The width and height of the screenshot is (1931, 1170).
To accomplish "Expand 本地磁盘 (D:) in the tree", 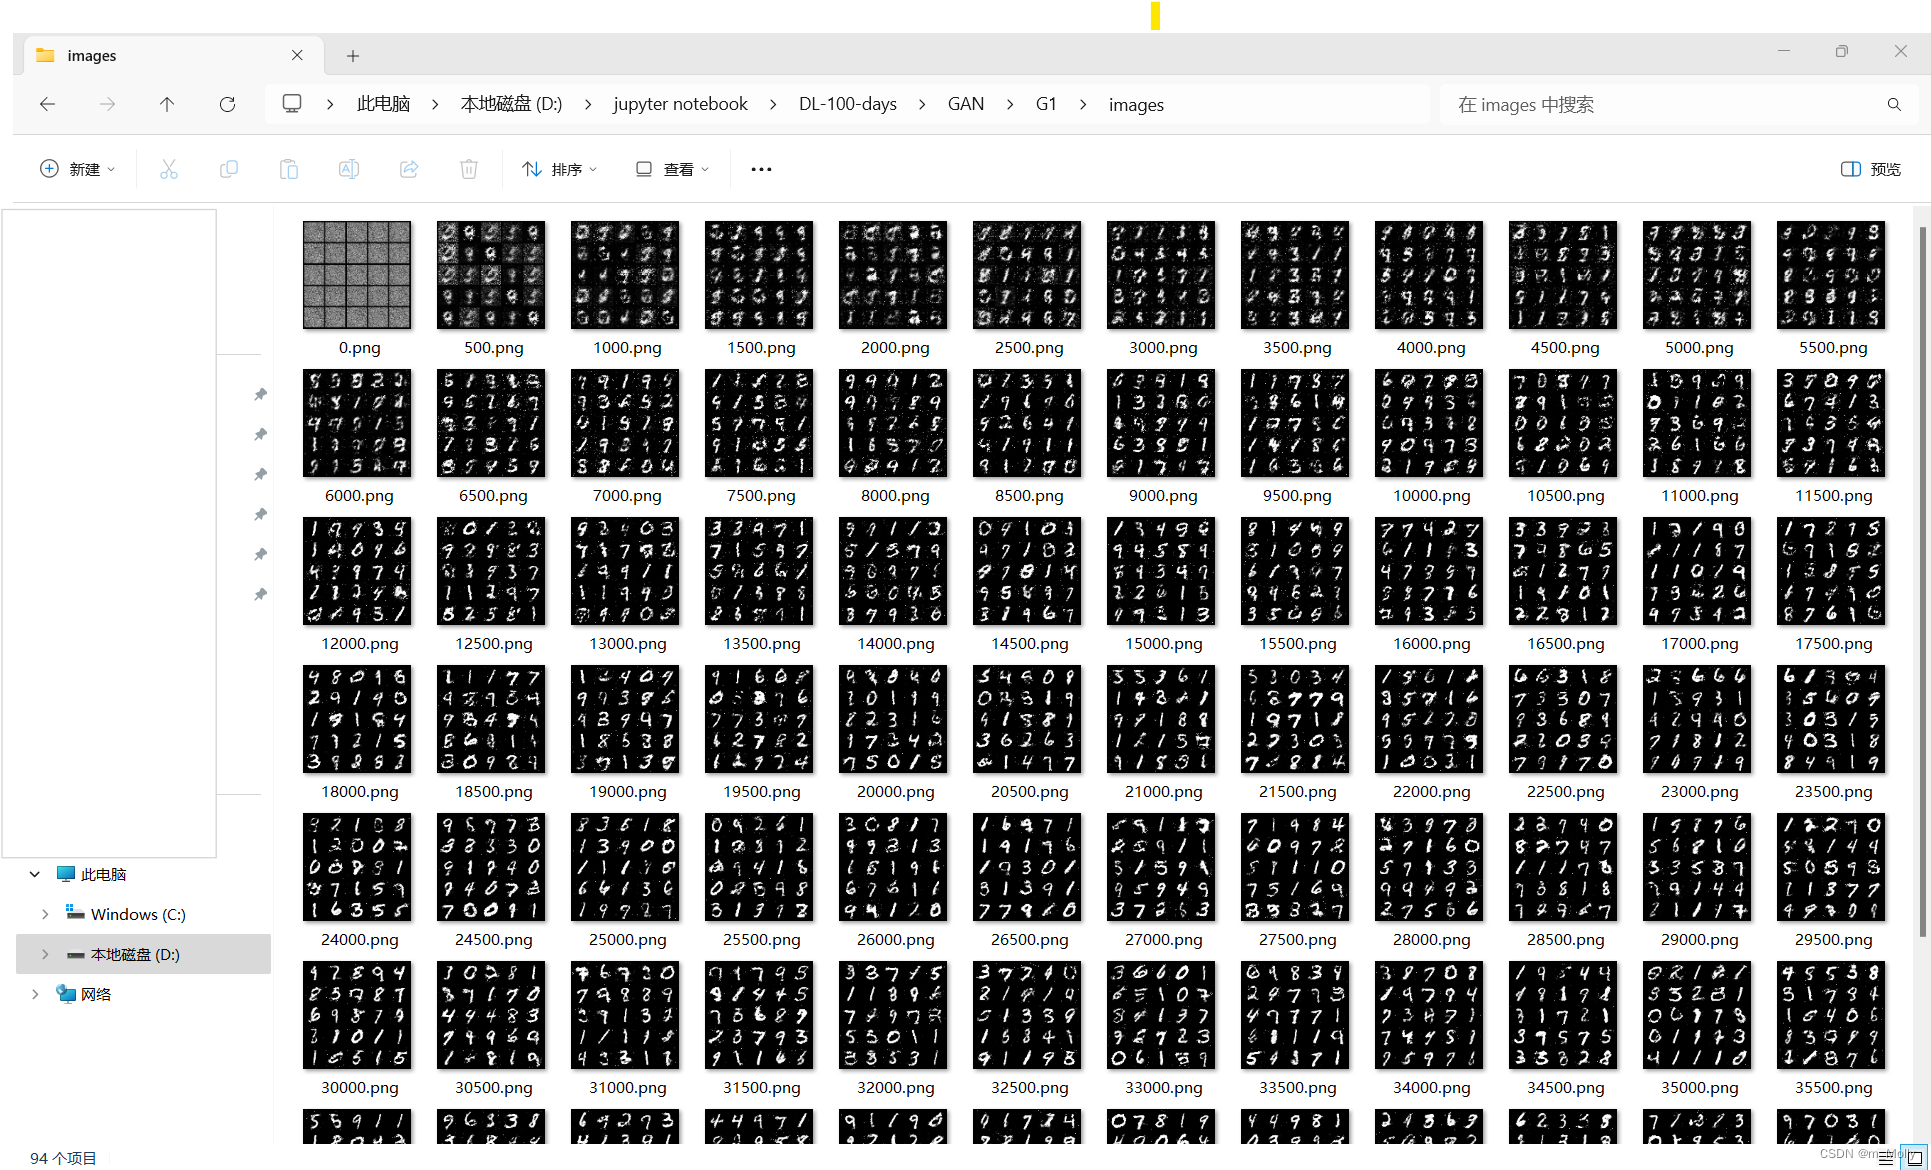I will (45, 954).
